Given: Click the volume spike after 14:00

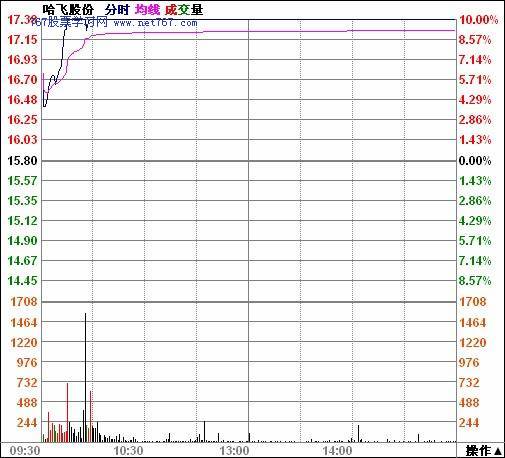Looking at the screenshot, I should pos(358,433).
